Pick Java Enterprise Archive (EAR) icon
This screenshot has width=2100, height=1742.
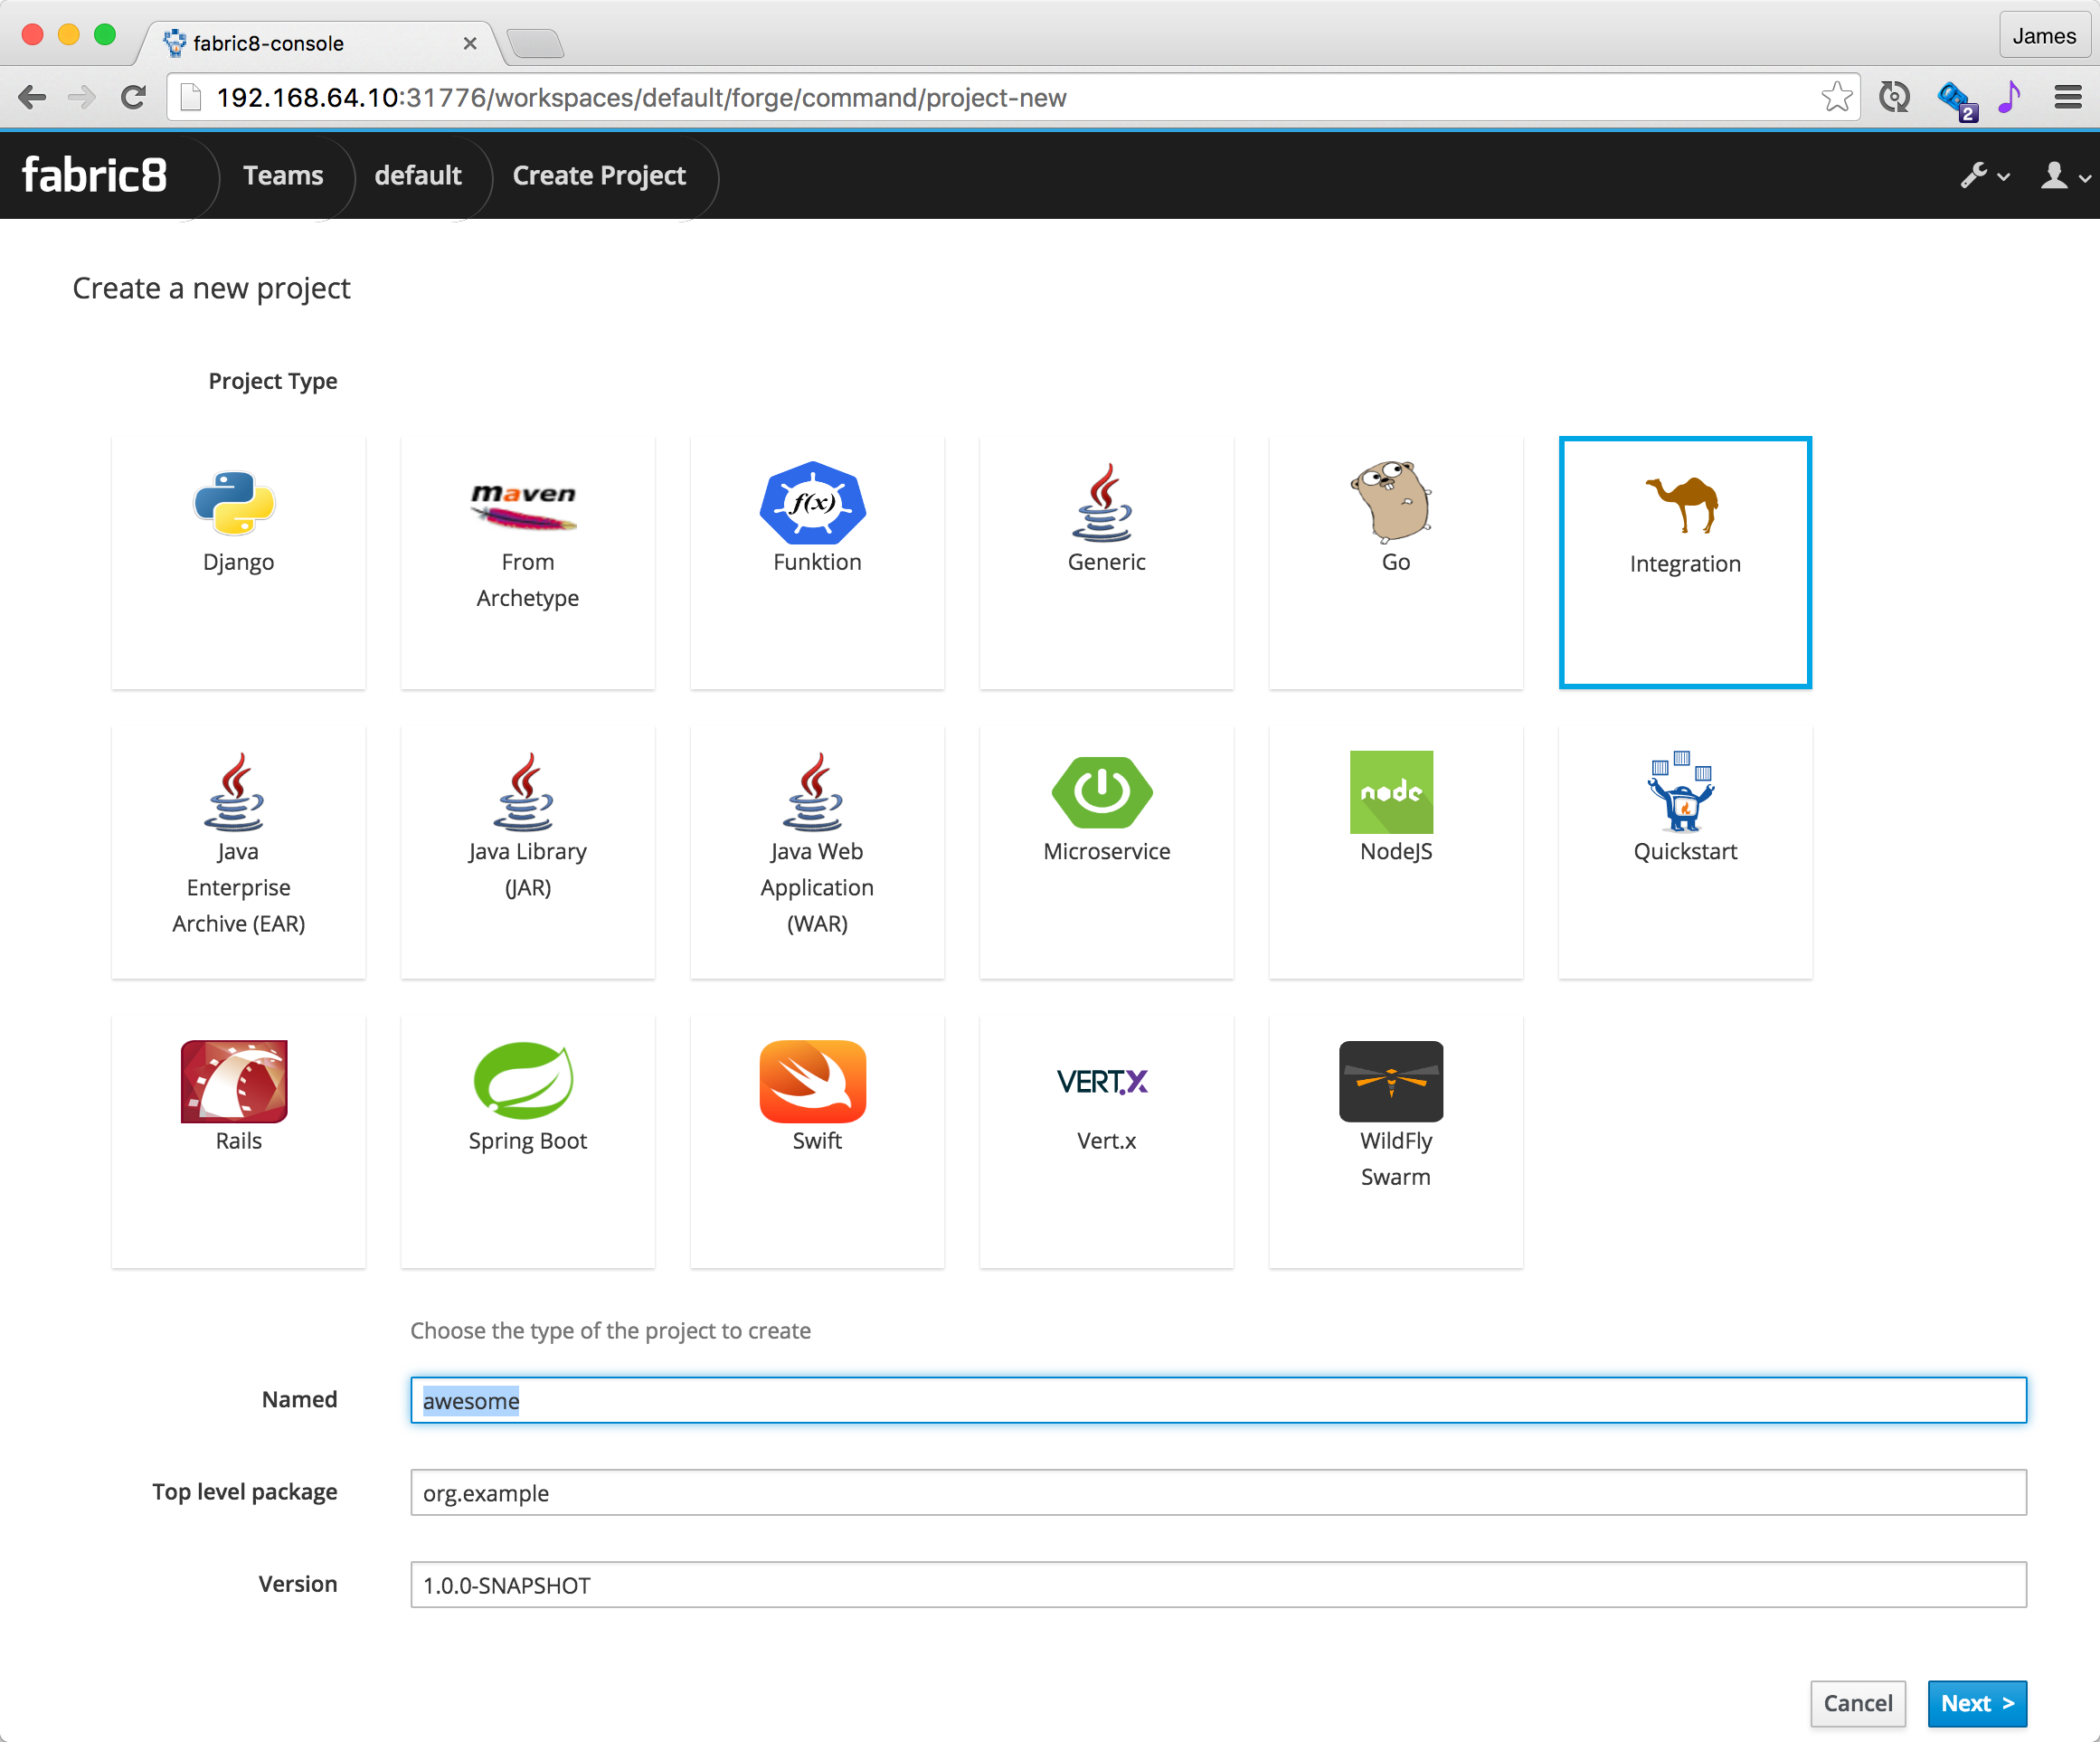(x=235, y=791)
